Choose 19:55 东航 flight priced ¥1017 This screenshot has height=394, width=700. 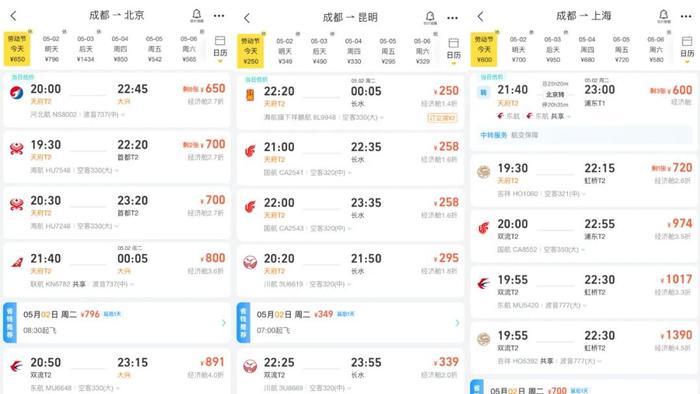(x=584, y=291)
